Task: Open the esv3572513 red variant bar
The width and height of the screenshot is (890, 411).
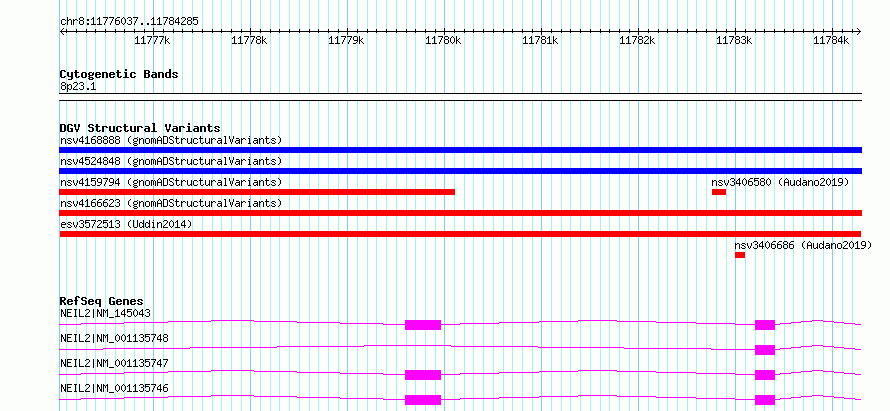Action: (x=460, y=234)
